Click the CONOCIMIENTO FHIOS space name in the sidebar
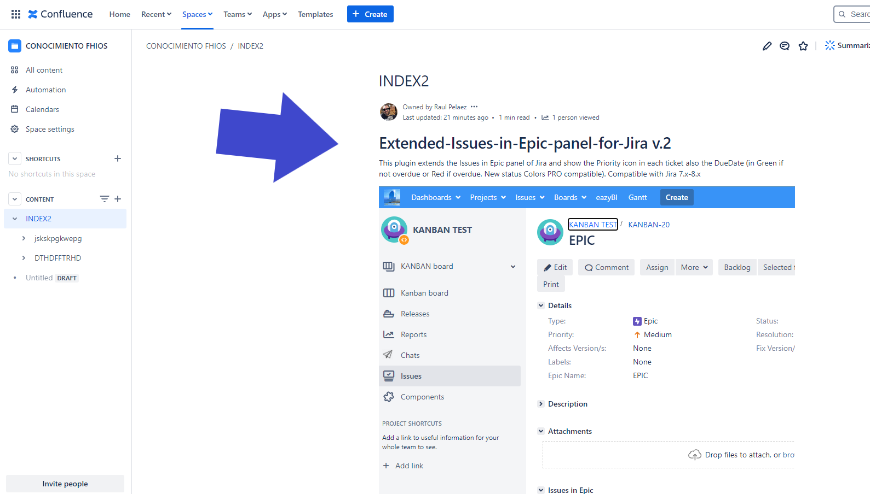Screen dimensions: 870x494 (x=67, y=46)
